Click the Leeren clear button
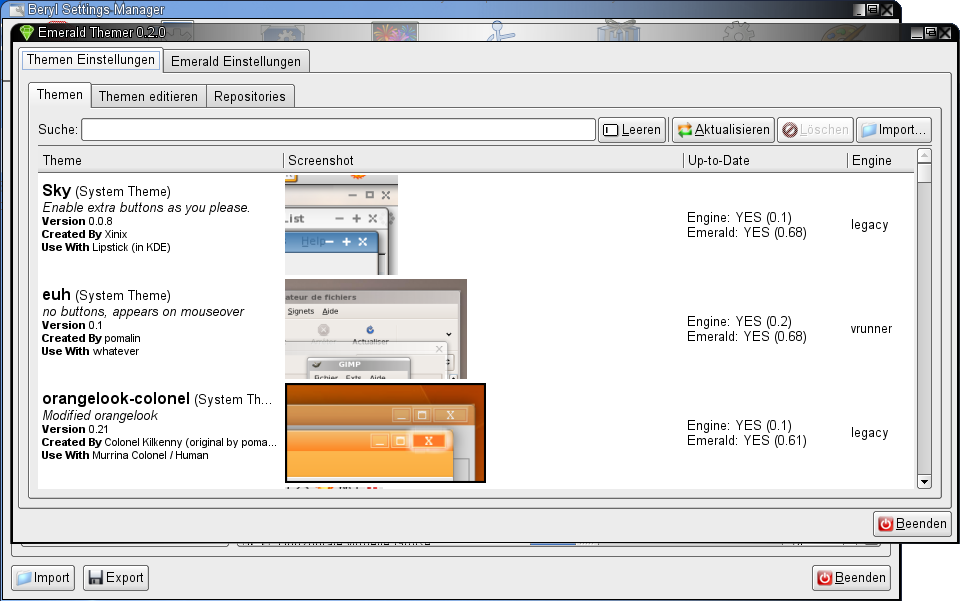Viewport: 960px width, 601px height. click(x=632, y=130)
